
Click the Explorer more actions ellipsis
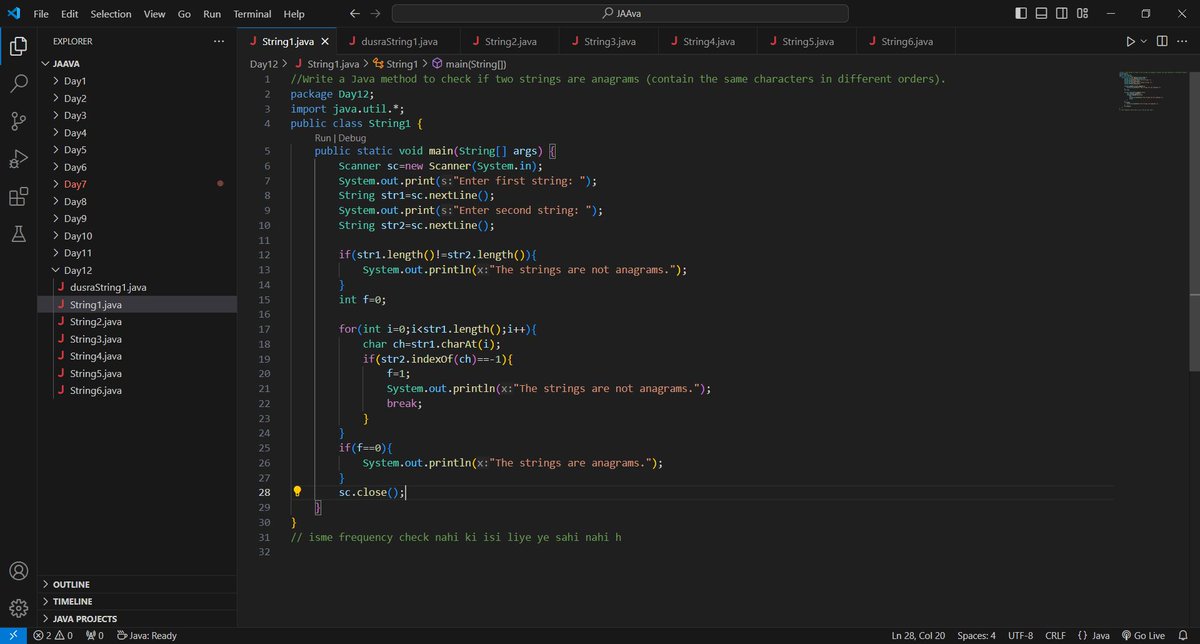(x=219, y=41)
